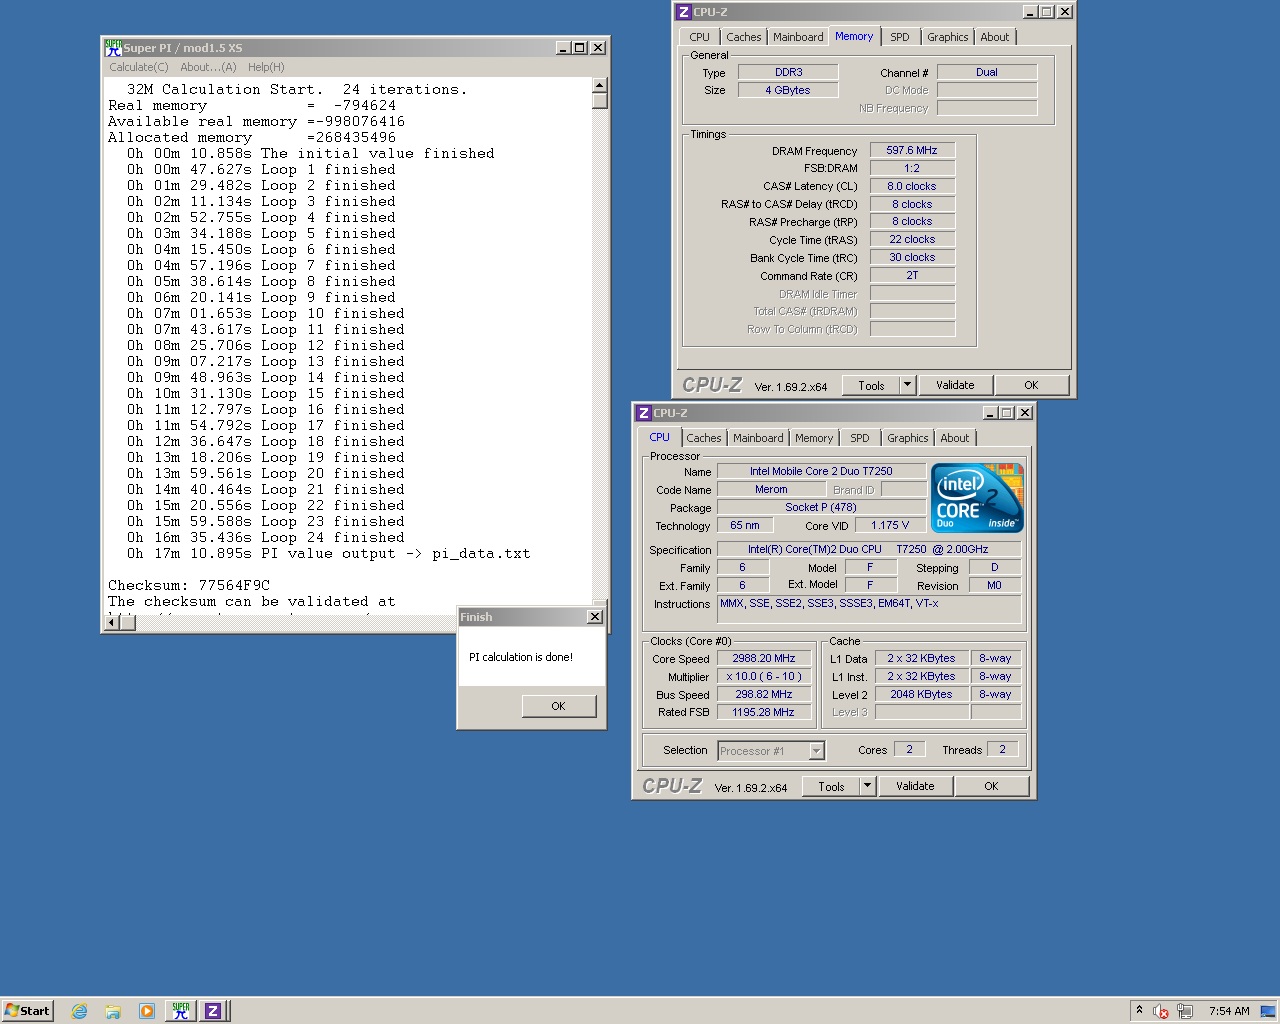Viewport: 1280px width, 1024px height.
Task: Expand Tools dropdown arrow in lower CPU-Z window
Action: (867, 787)
